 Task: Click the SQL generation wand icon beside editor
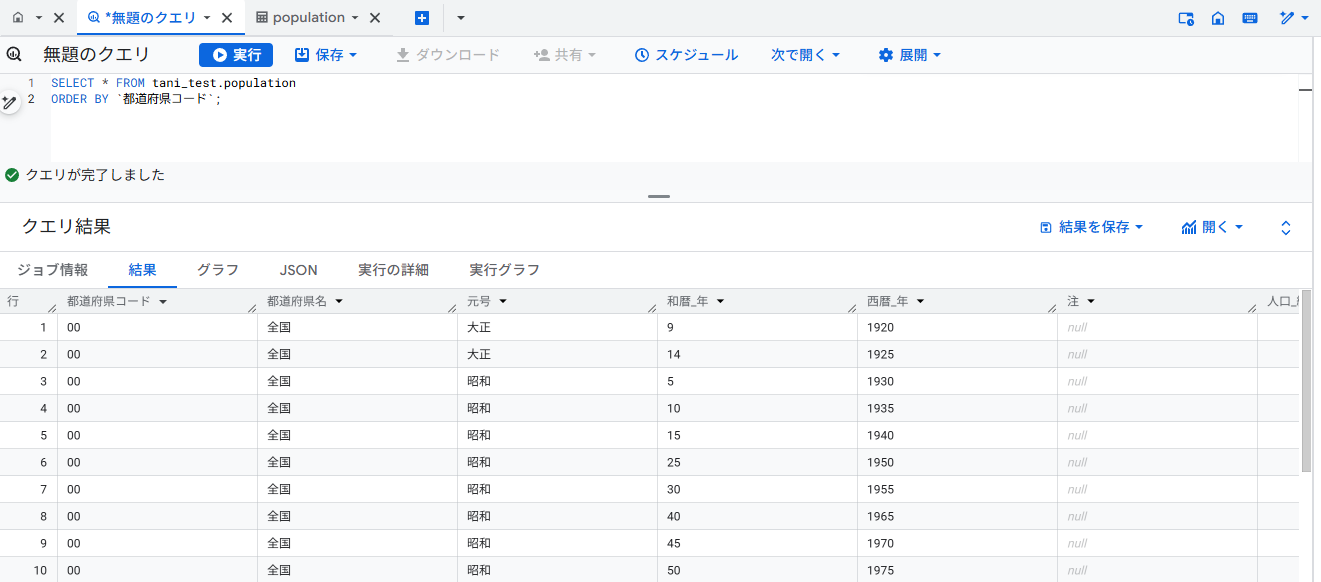(x=10, y=102)
